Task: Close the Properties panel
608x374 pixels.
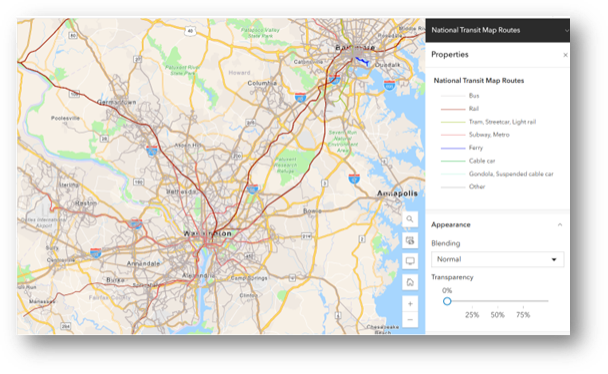Action: [565, 55]
